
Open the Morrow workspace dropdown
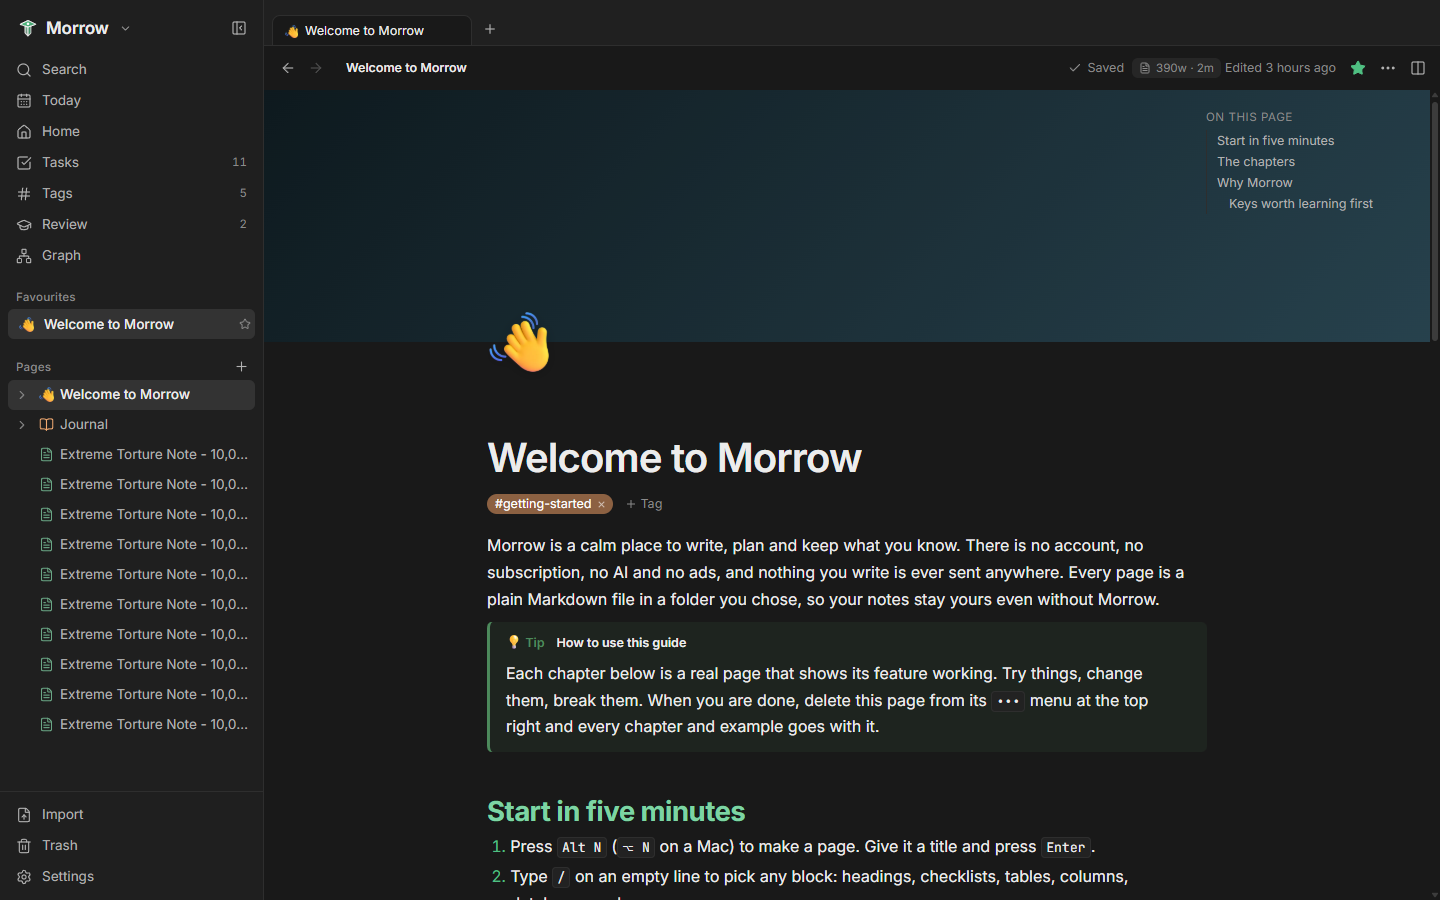pos(75,28)
